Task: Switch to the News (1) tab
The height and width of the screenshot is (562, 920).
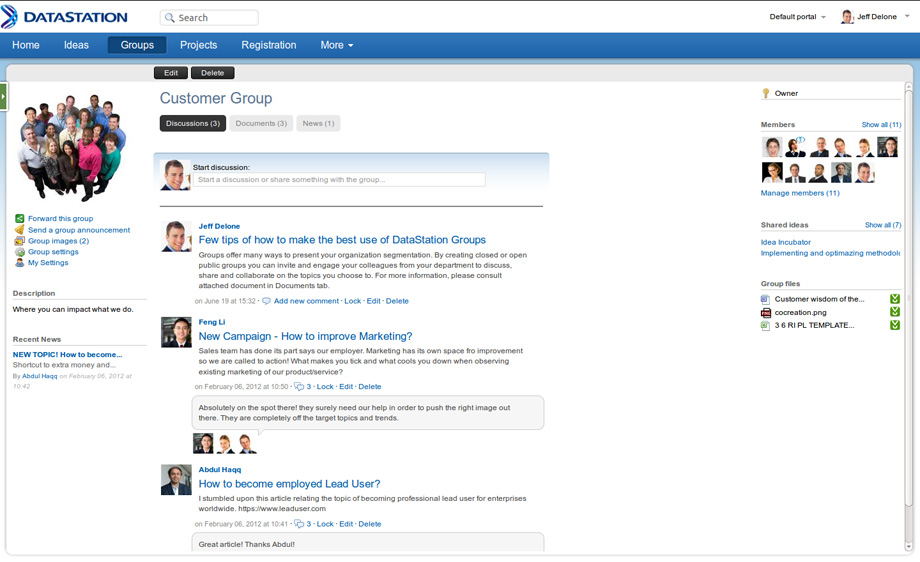Action: 319,123
